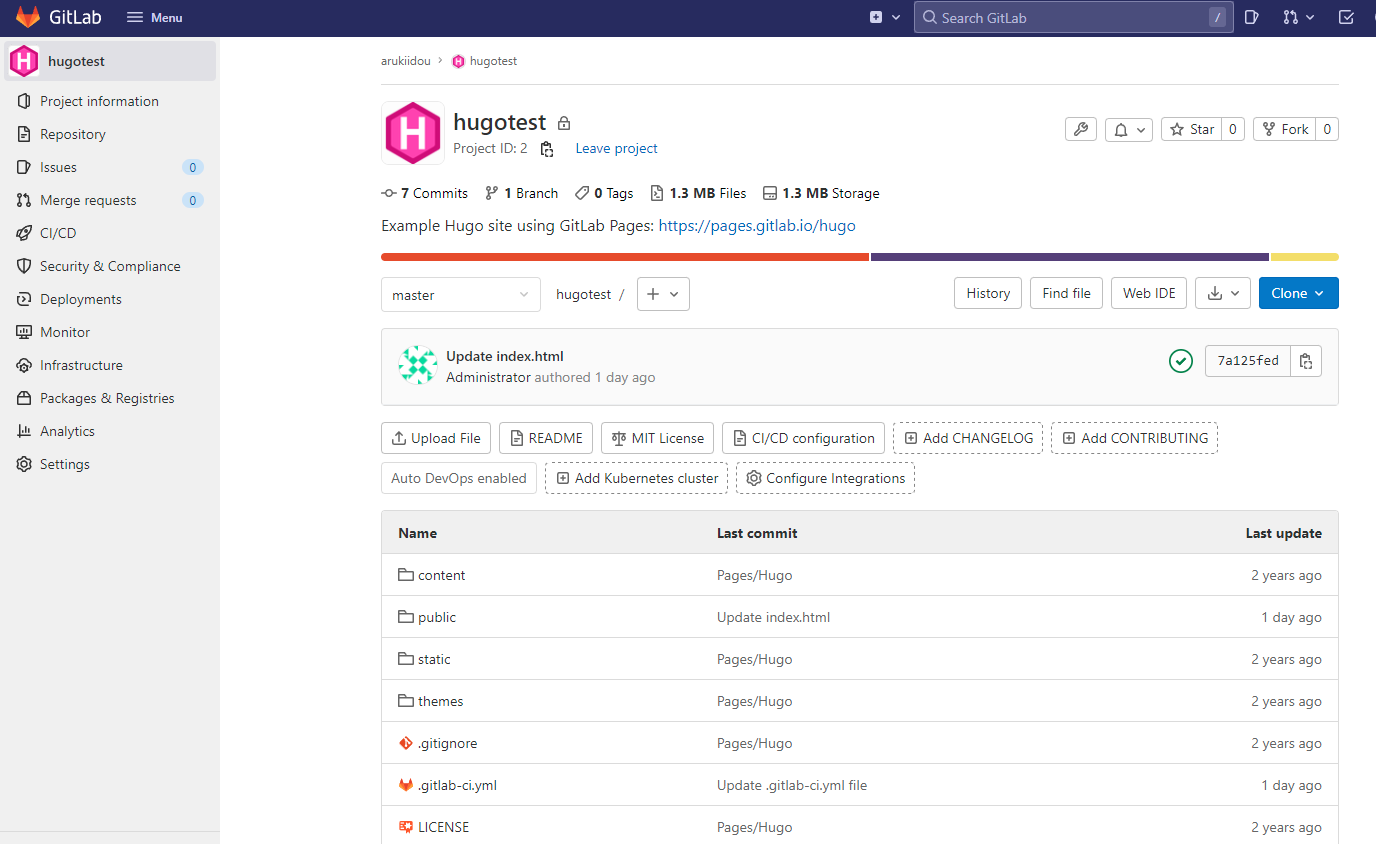This screenshot has height=844, width=1376.
Task: Open commit hash 7a125fed
Action: click(1248, 361)
